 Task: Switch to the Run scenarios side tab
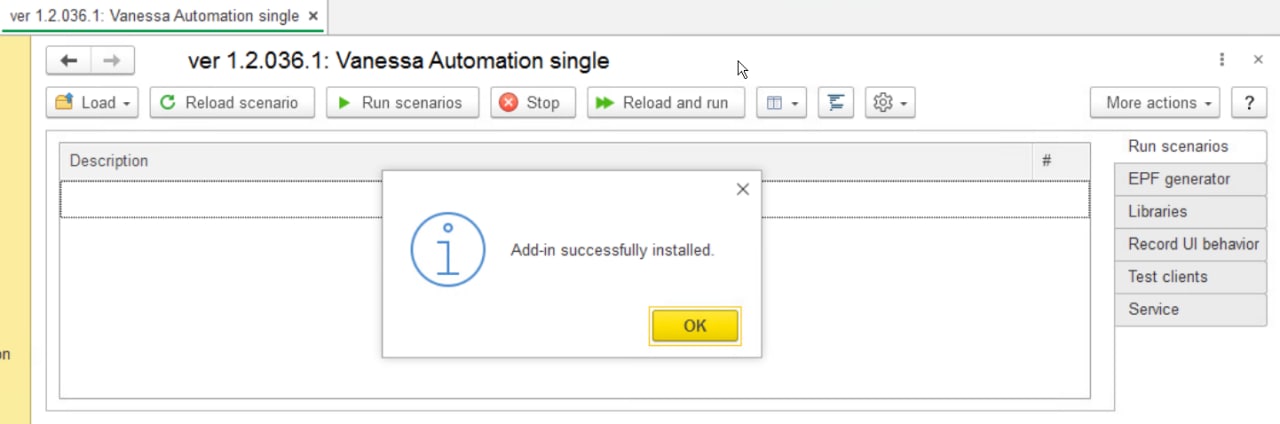(1190, 146)
